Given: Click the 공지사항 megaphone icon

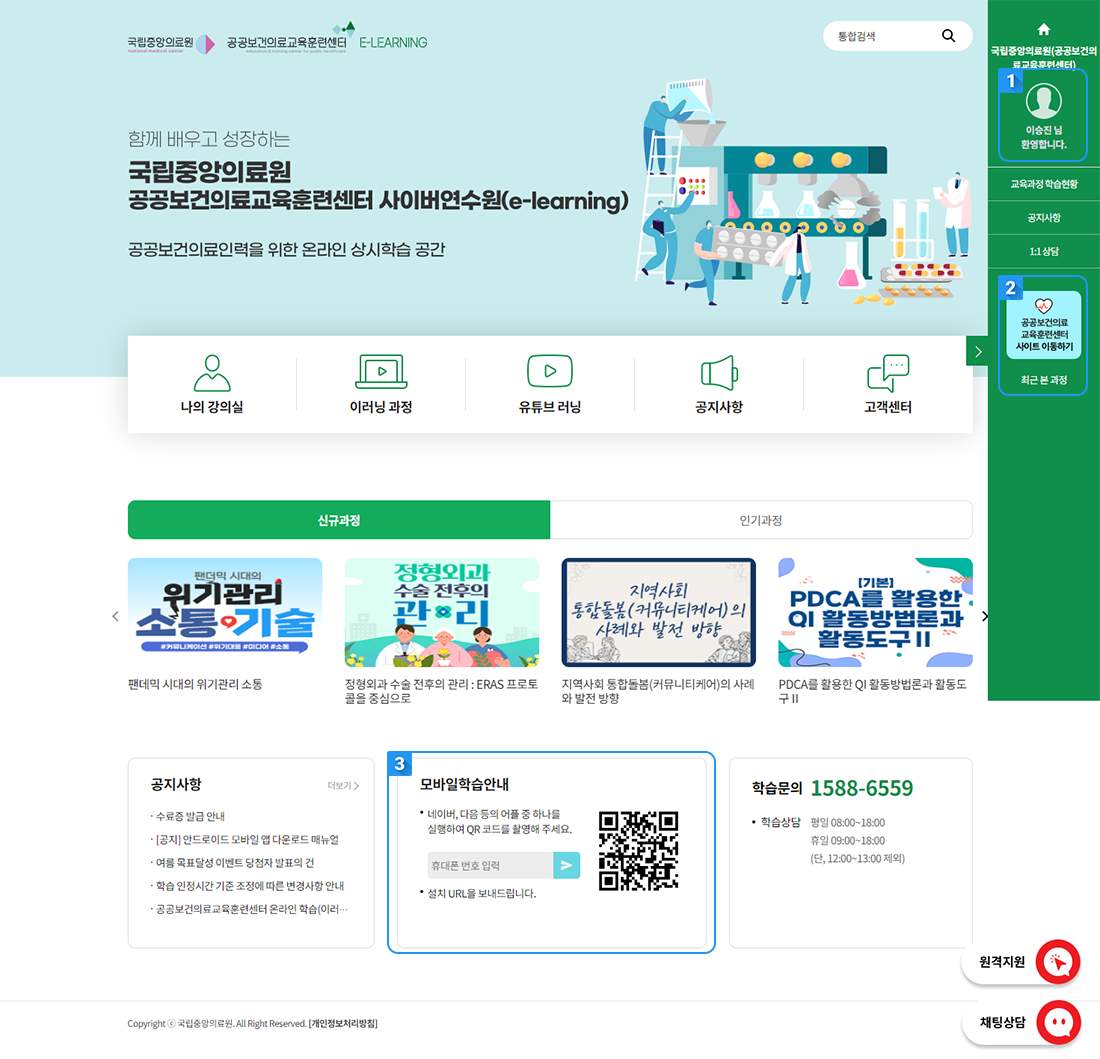Looking at the screenshot, I should click(718, 373).
